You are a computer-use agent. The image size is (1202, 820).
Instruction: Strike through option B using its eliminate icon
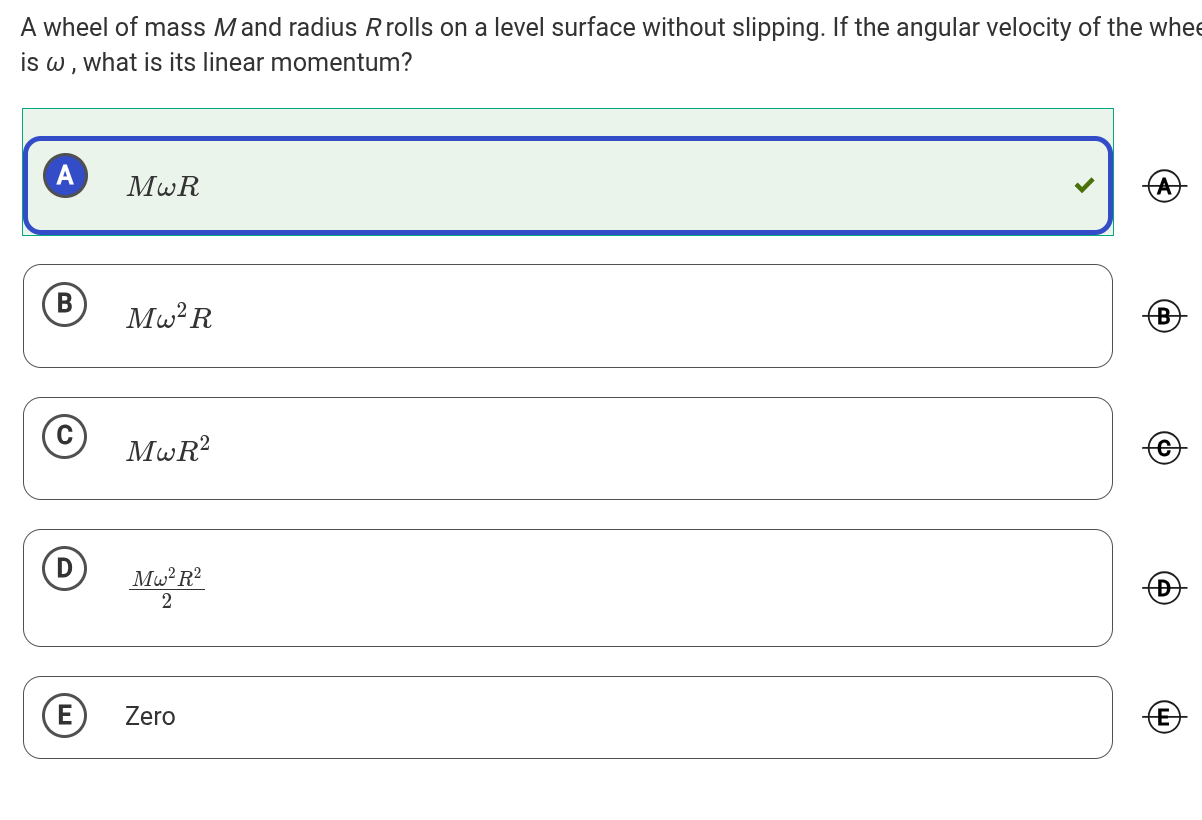click(1164, 316)
